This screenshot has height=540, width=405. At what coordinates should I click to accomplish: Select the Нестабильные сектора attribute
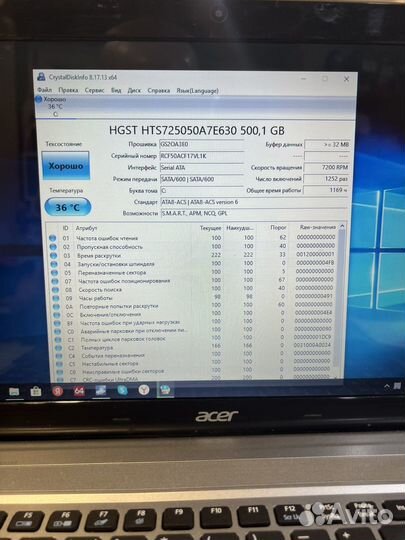tap(110, 364)
